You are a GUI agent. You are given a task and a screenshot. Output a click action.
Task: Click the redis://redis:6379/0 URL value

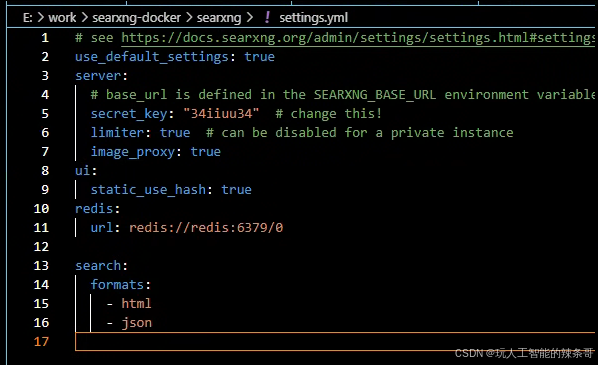pyautogui.click(x=206, y=228)
